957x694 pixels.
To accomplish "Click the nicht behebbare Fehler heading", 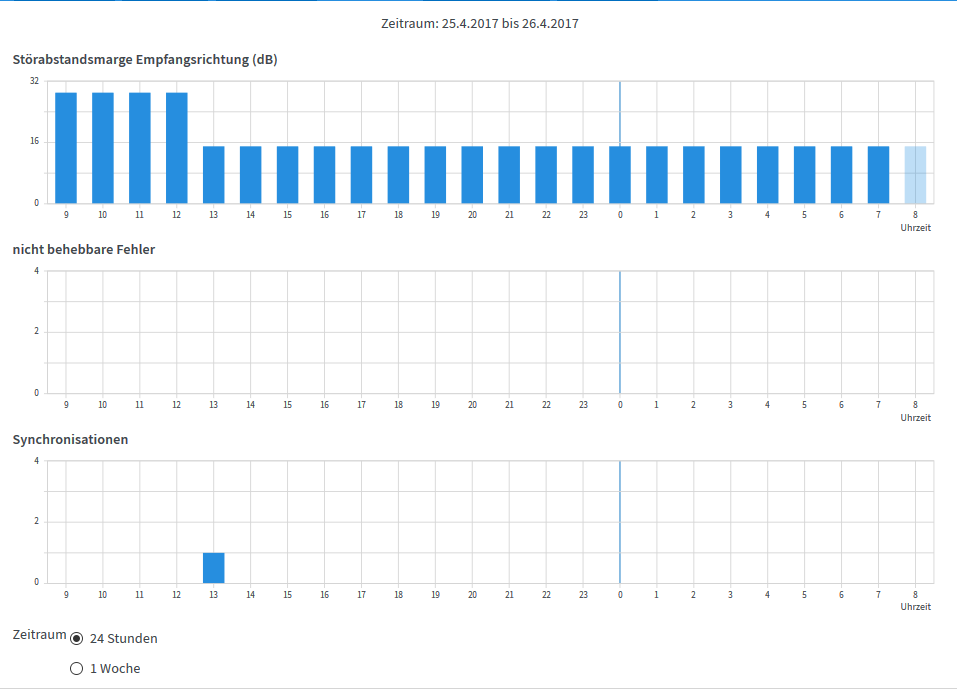I will pos(84,250).
